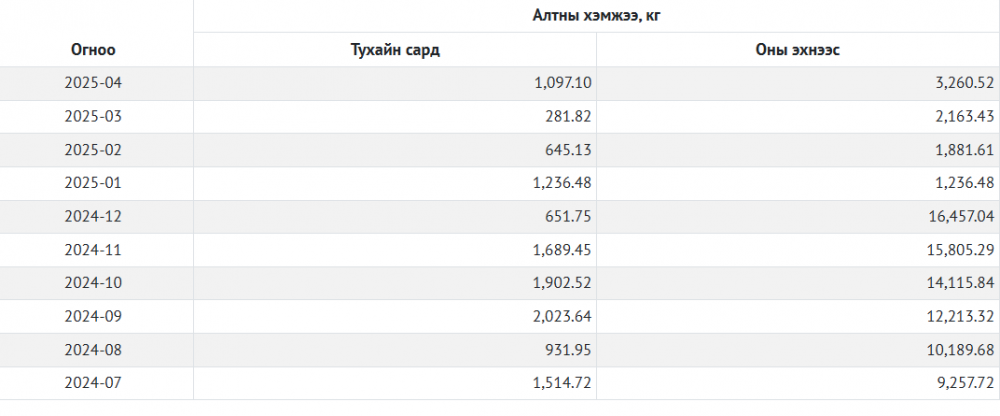Click the Оны эхнээс column header
Screen dimensions: 1000x416
(x=797, y=50)
